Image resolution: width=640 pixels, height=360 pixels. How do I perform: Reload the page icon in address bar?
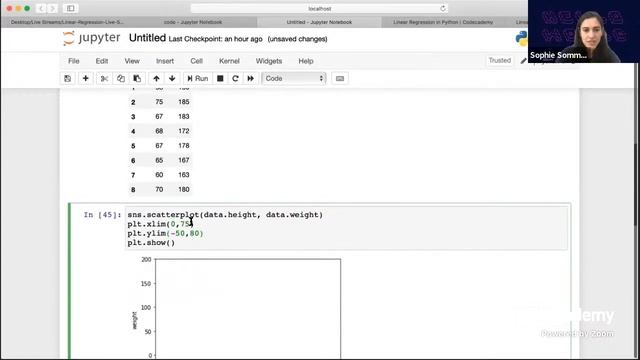(x=443, y=8)
